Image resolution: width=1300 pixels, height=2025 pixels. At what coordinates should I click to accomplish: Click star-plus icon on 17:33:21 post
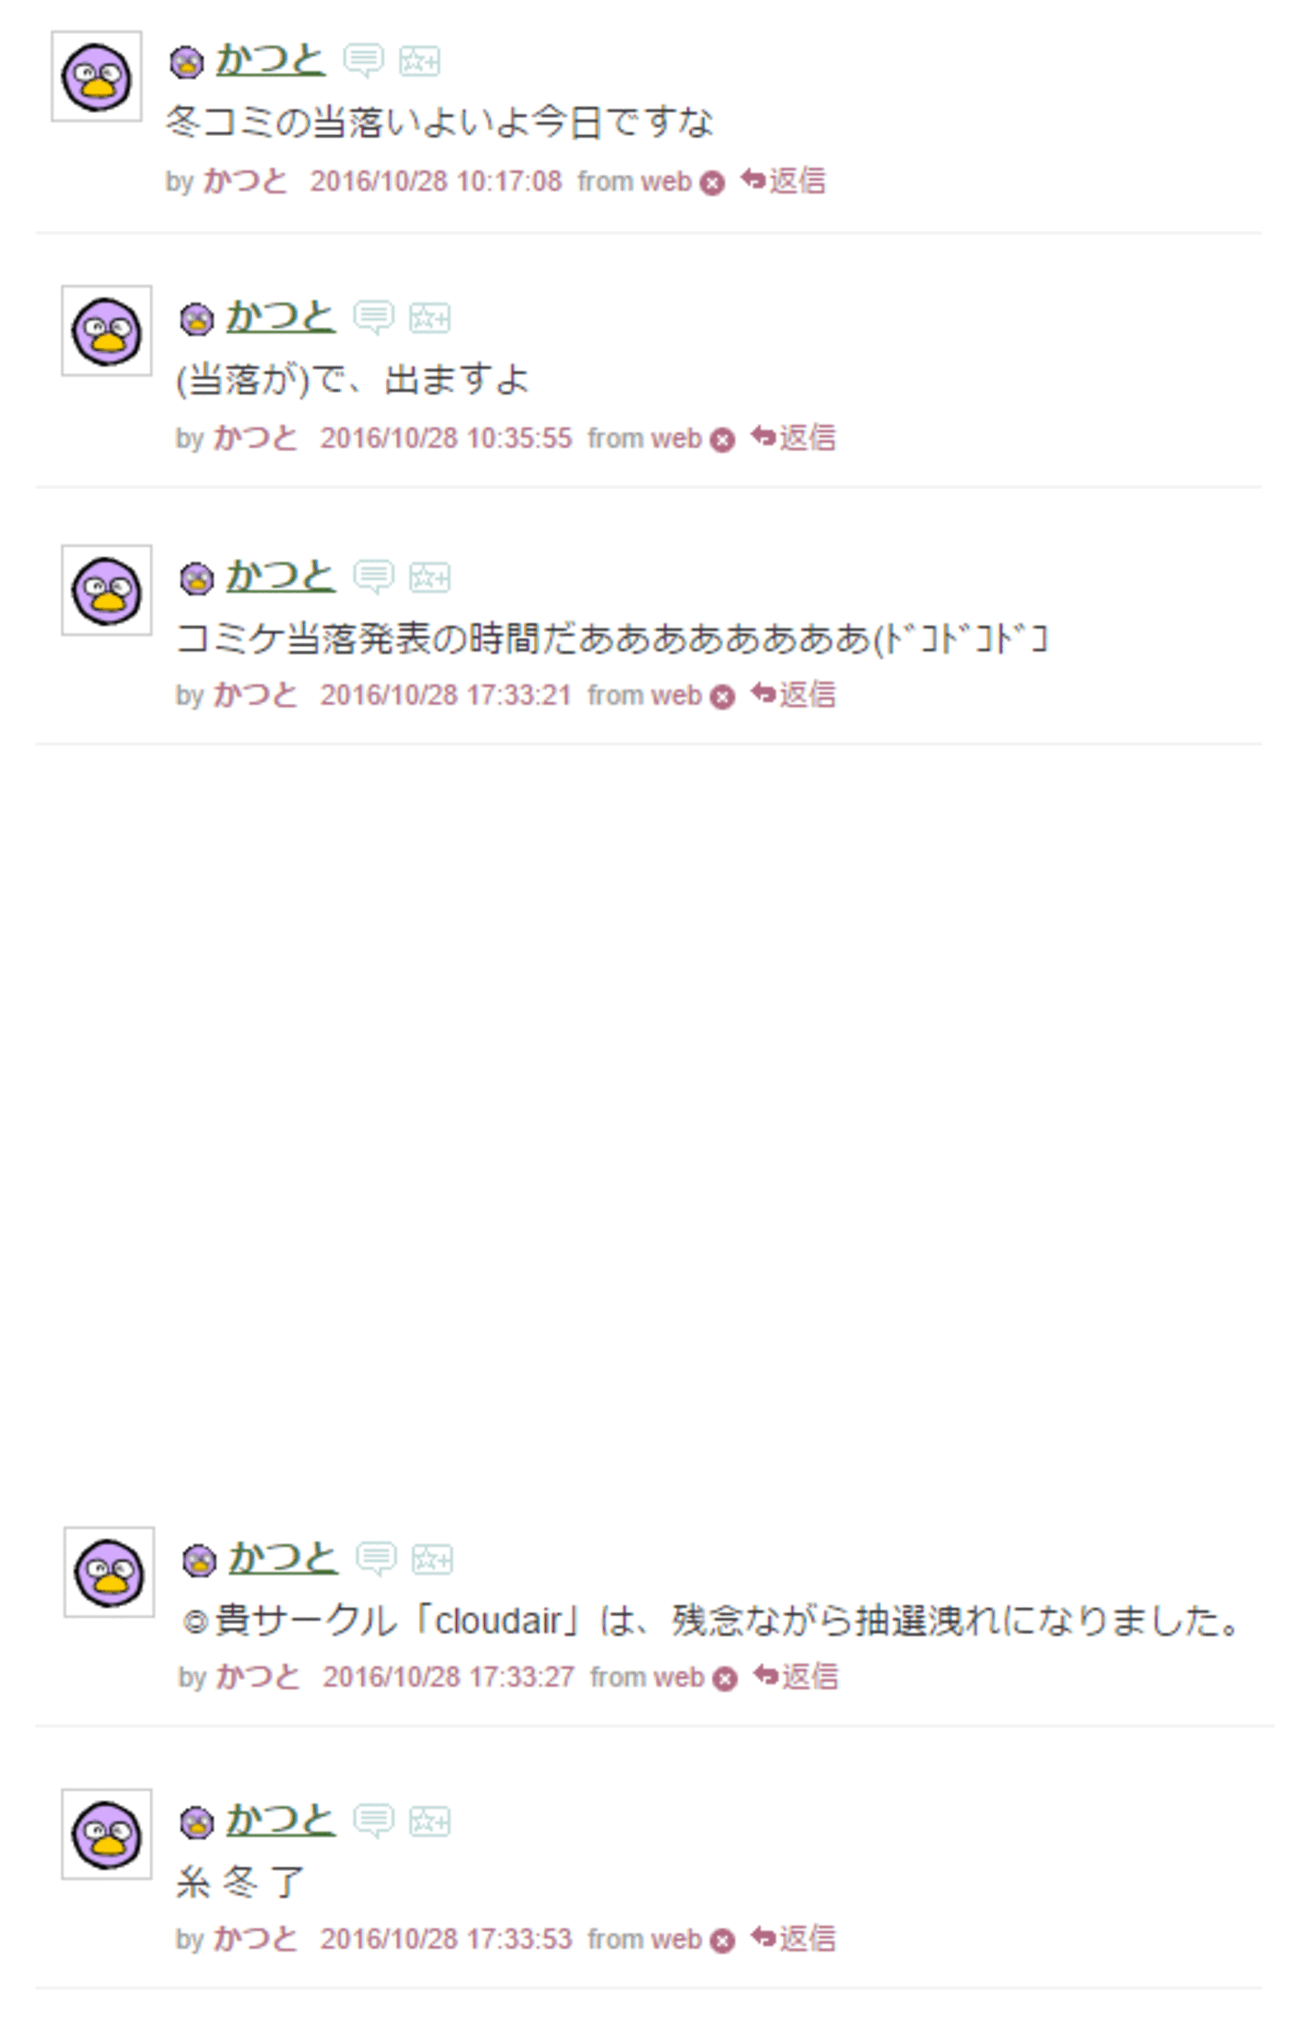coord(430,577)
